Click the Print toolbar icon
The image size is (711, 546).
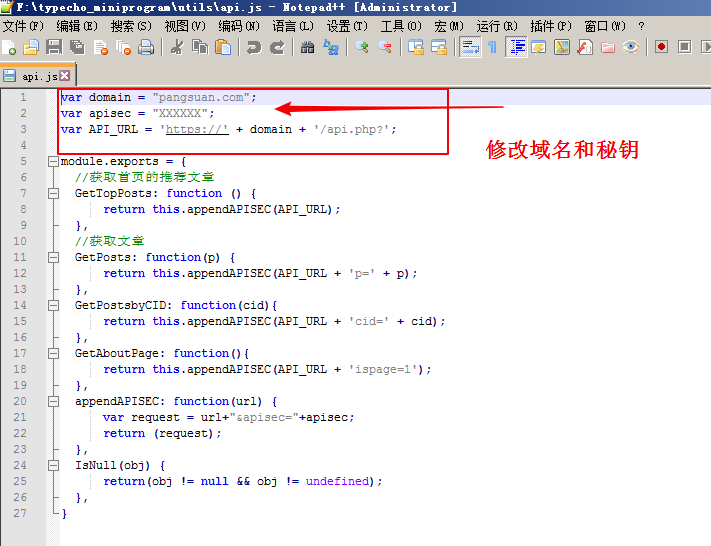tap(146, 47)
